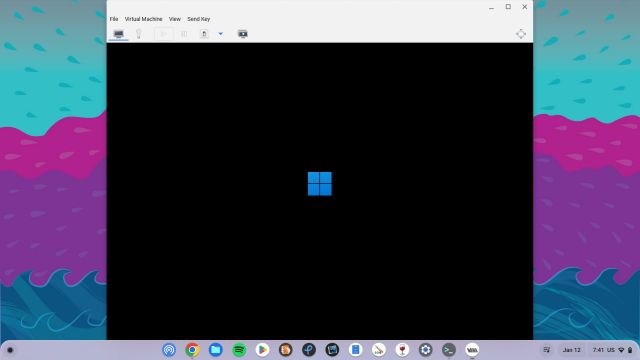
Task: Open Spotify from the shelf
Action: (x=239, y=350)
